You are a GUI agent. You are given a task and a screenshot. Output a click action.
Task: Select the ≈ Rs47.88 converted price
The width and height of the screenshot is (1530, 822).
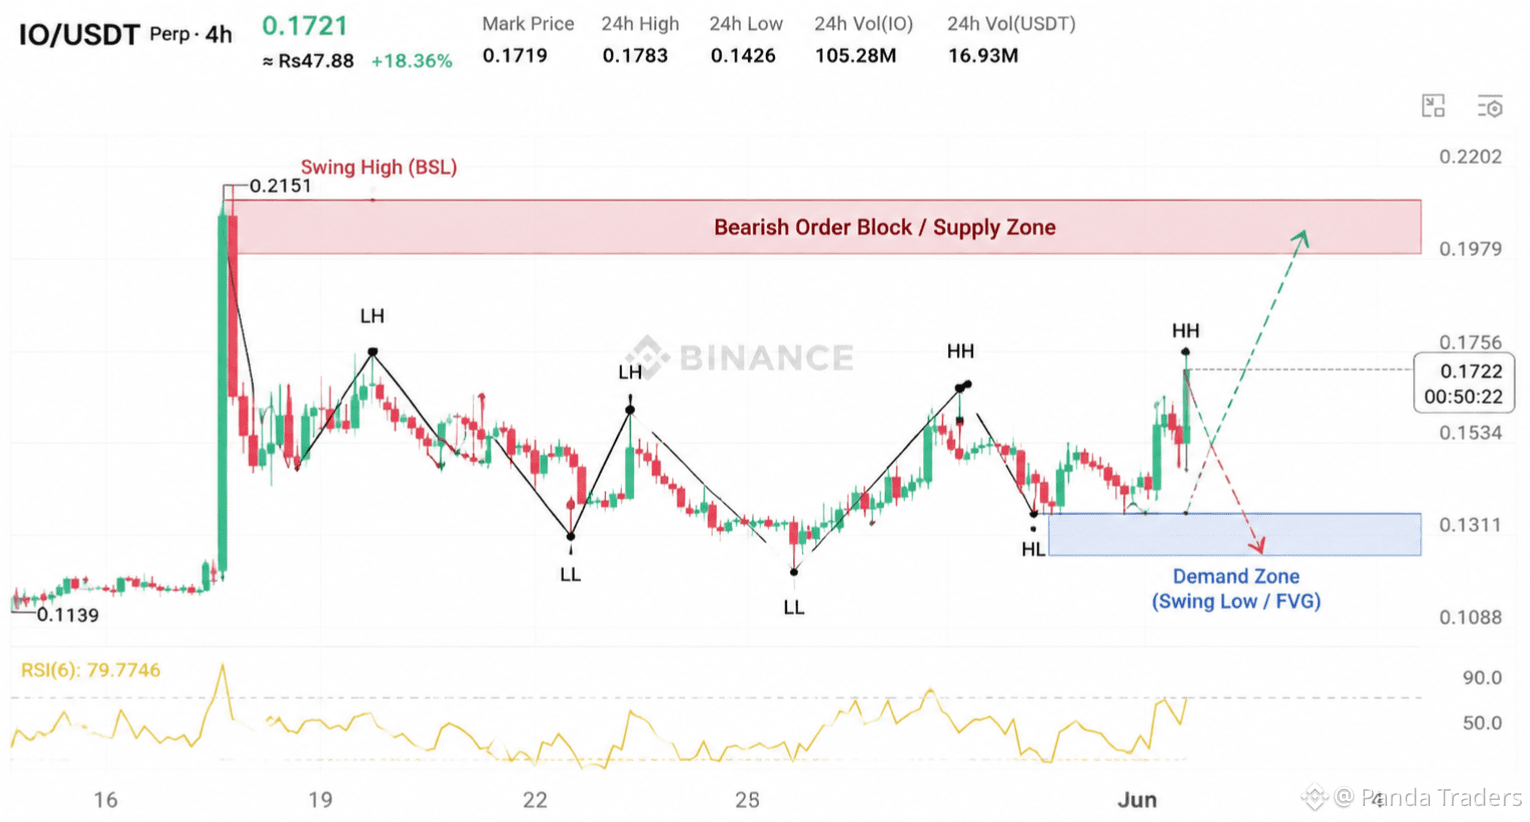coord(308,61)
